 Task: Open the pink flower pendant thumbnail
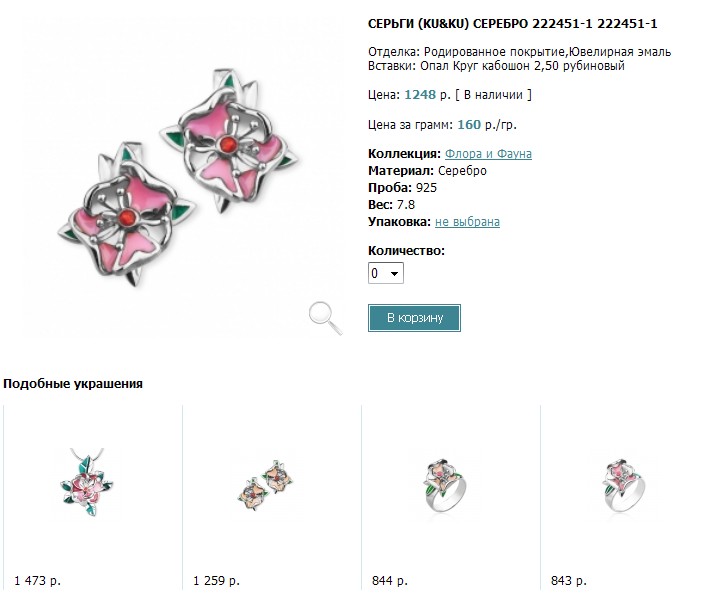(82, 488)
